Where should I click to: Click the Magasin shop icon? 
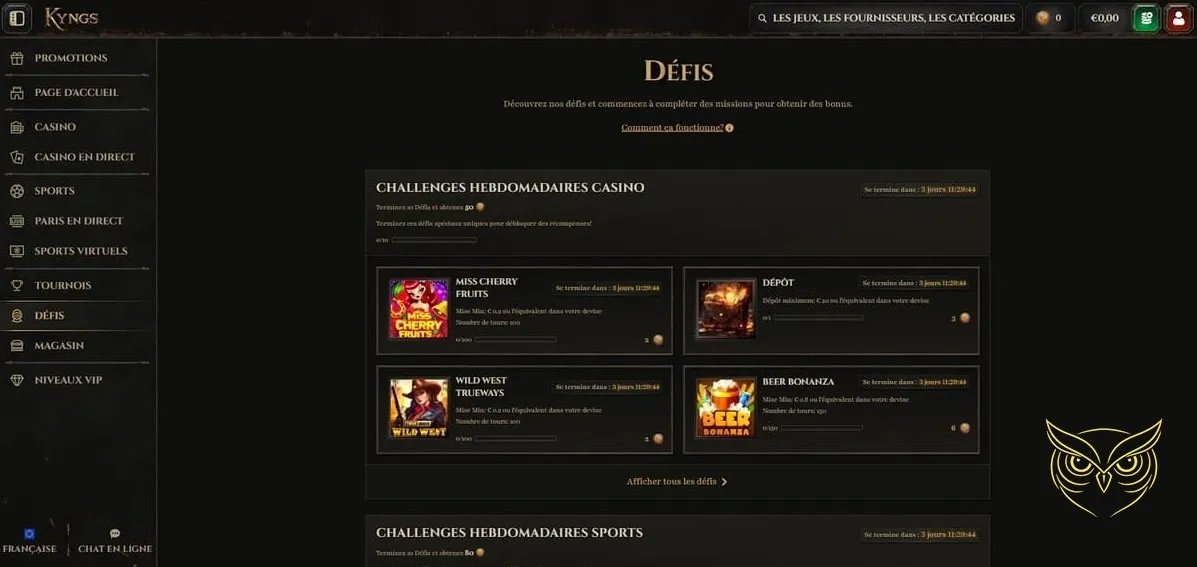click(x=17, y=345)
